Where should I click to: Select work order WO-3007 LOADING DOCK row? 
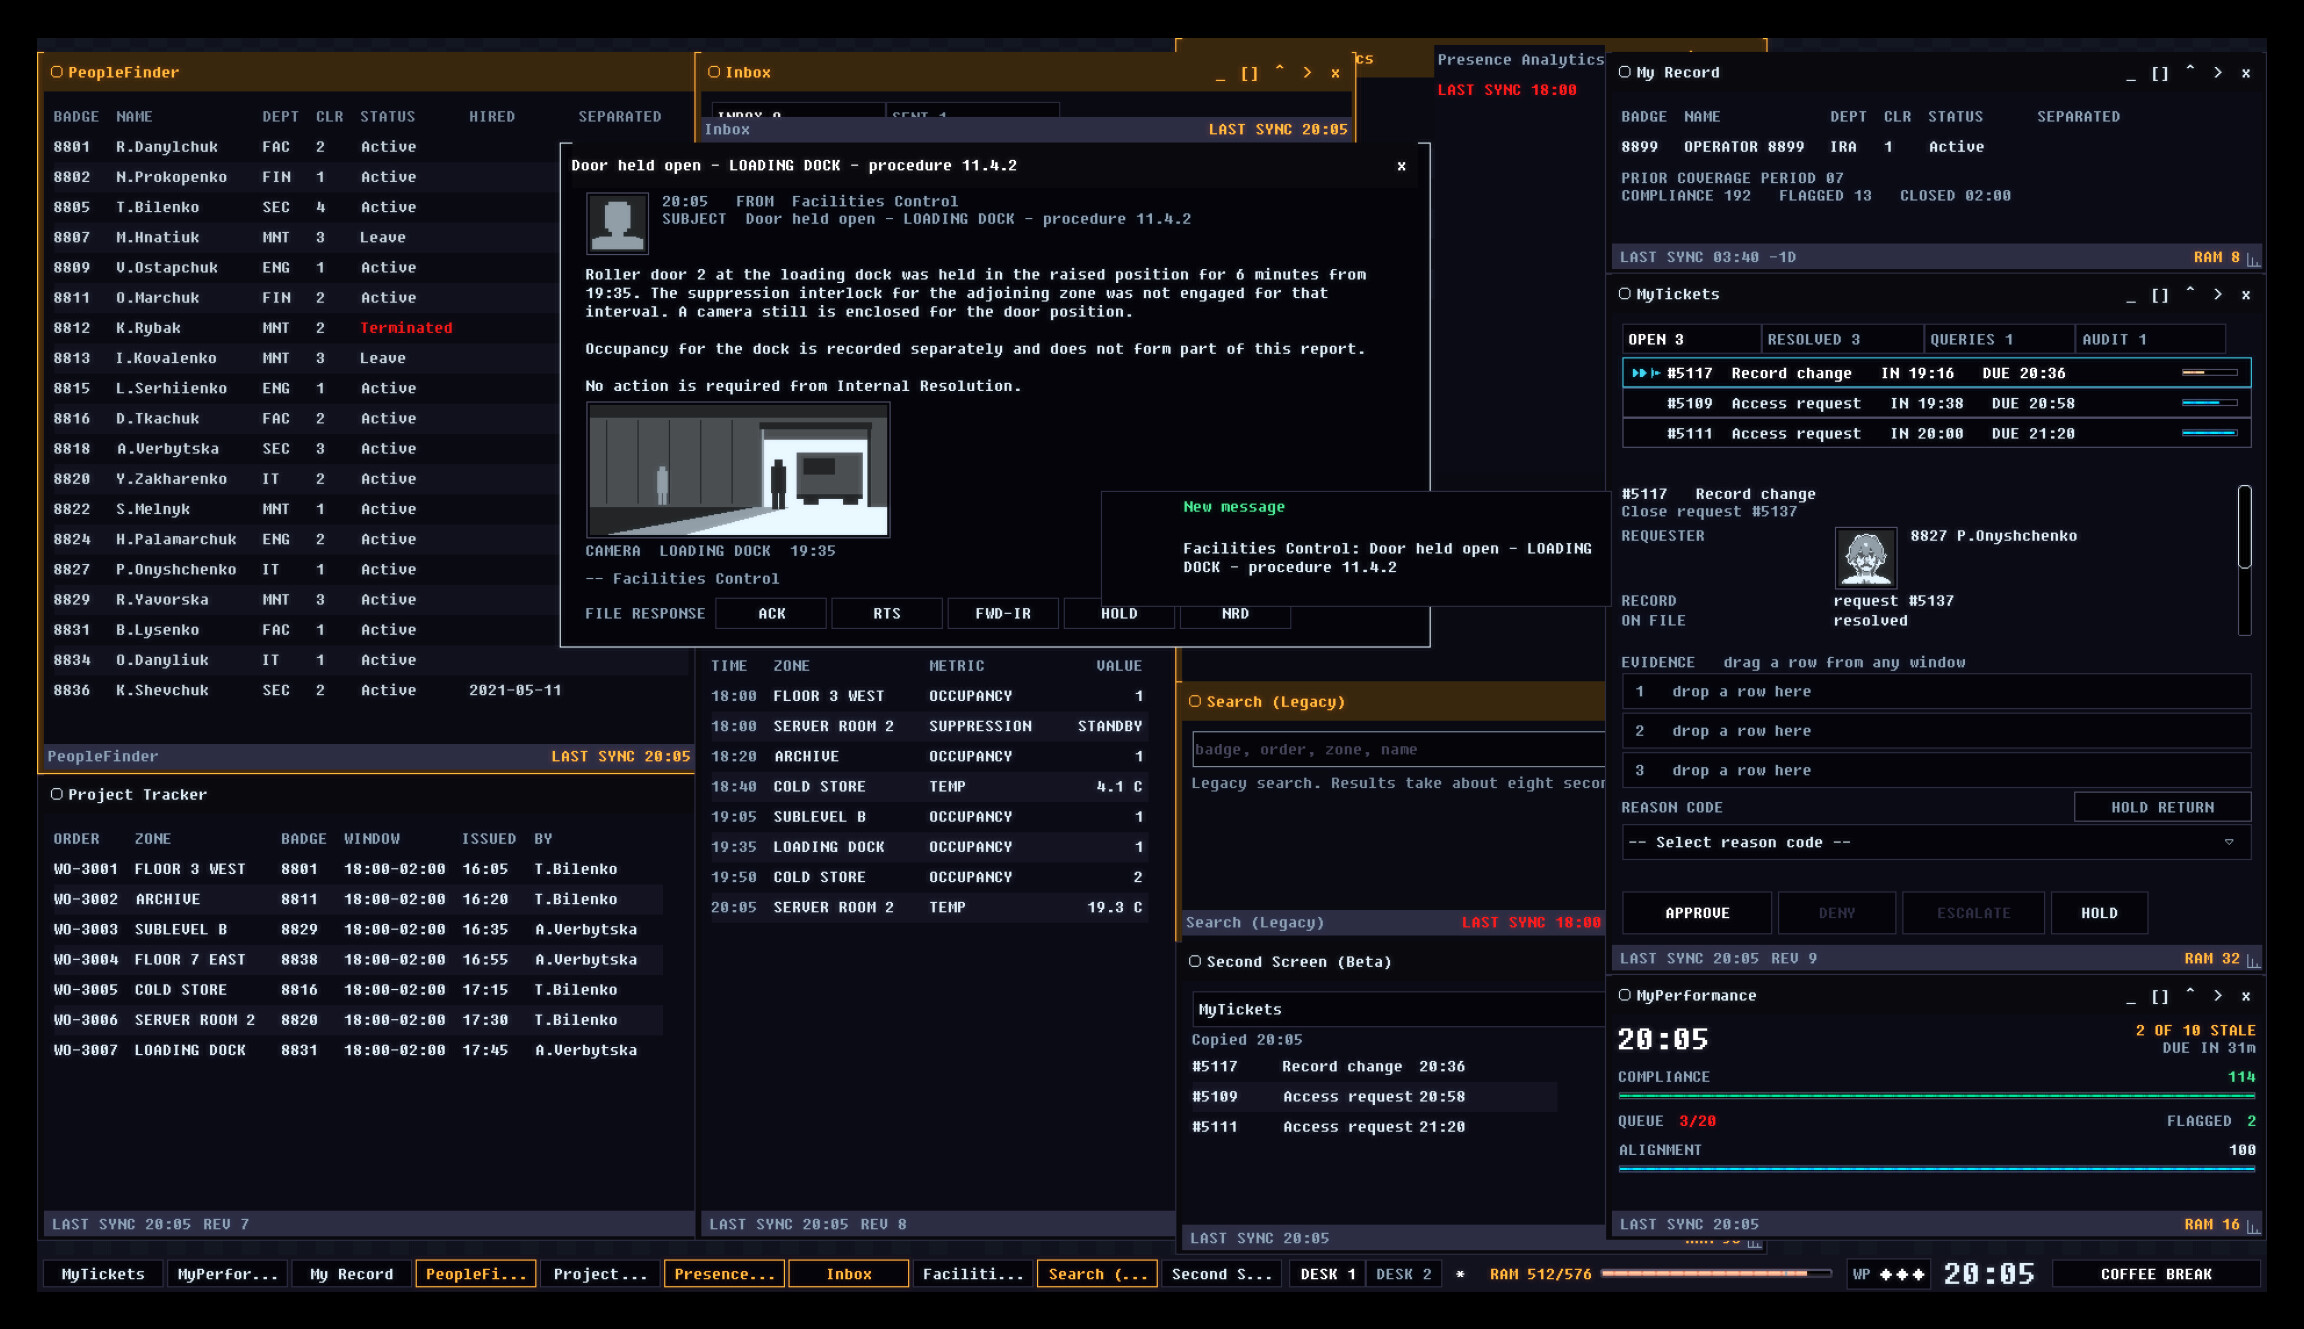pyautogui.click(x=356, y=1050)
